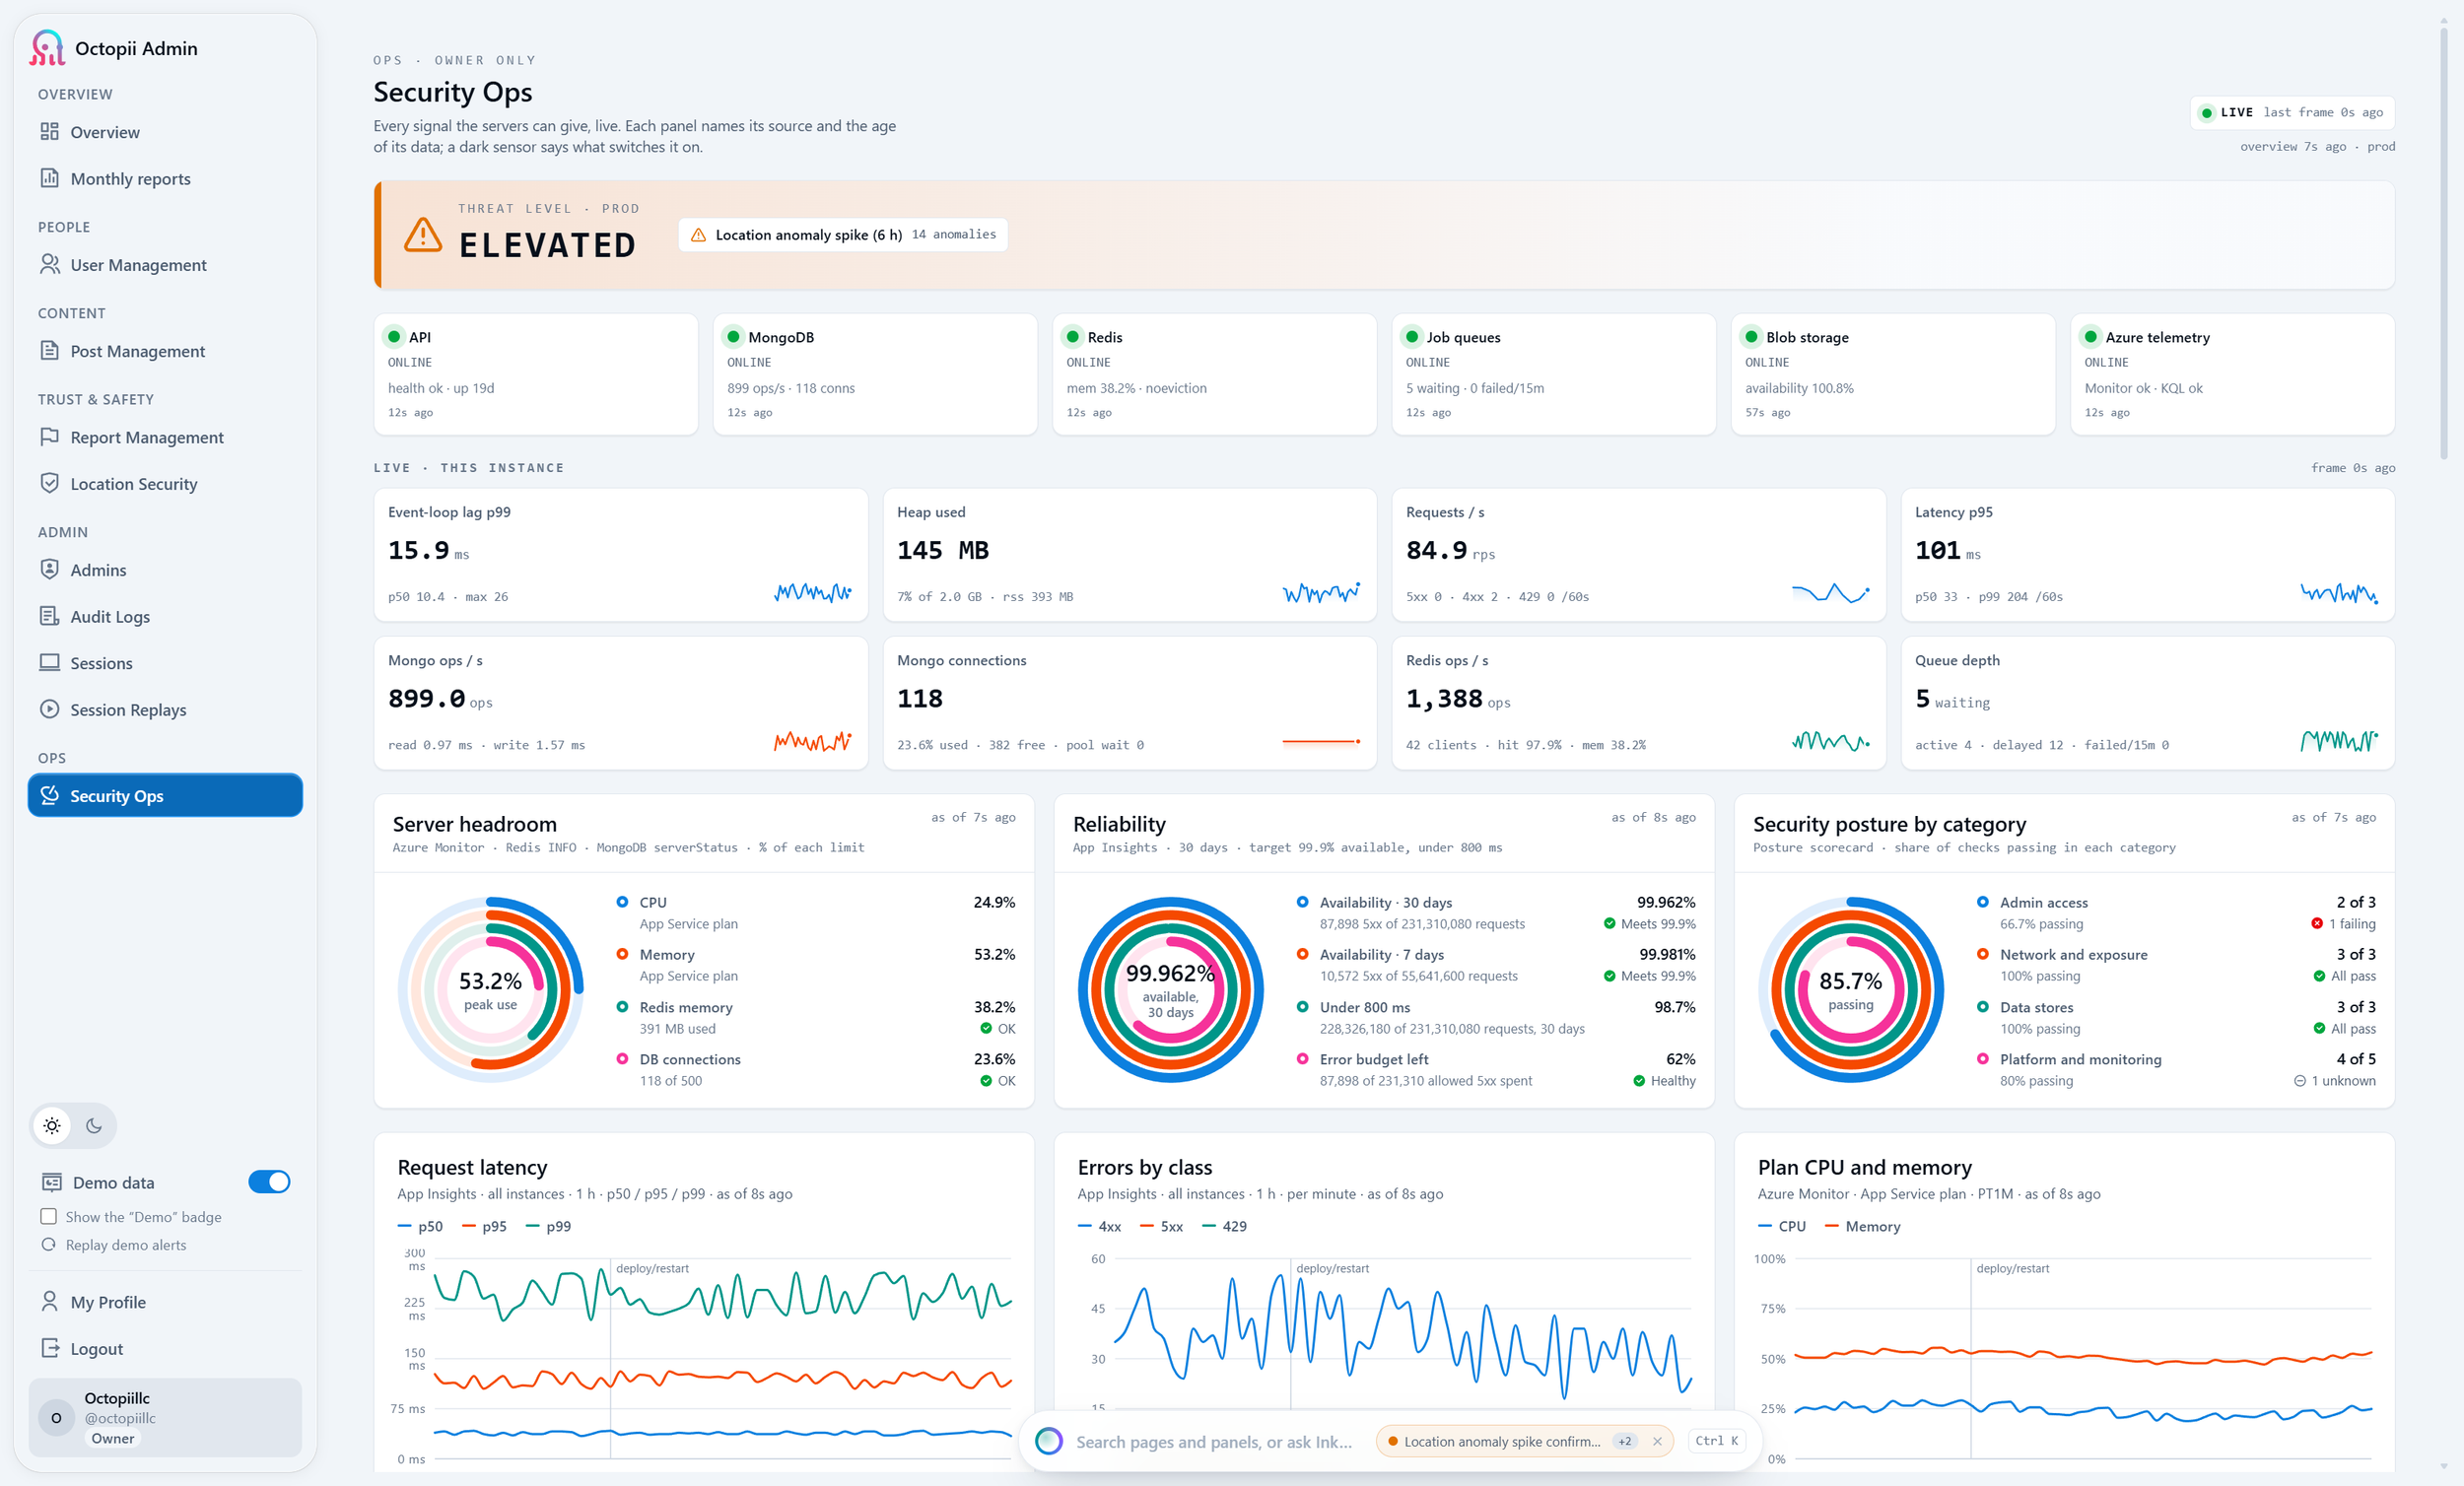This screenshot has width=2464, height=1486.
Task: Dismiss the Location anomaly spike alert chip
Action: [x=1657, y=1441]
